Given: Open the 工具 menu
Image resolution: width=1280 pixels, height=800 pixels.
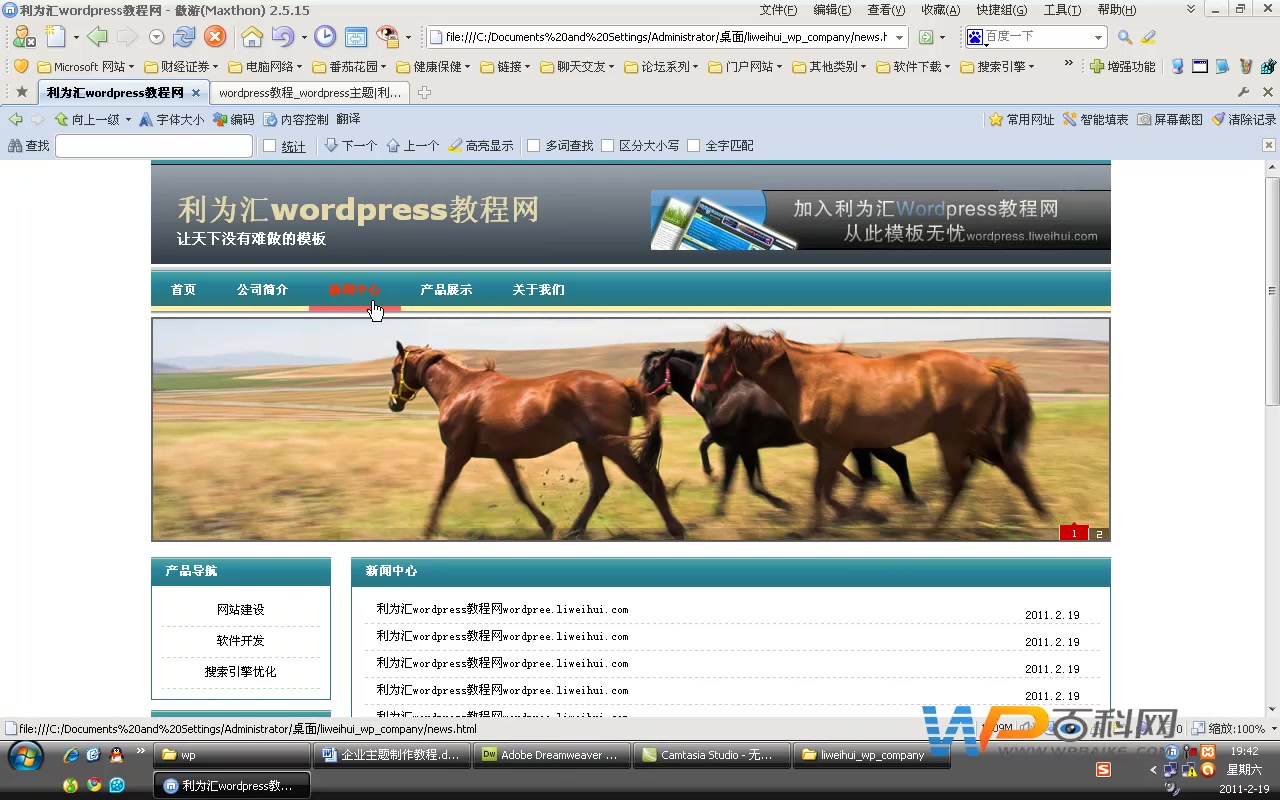Looking at the screenshot, I should pos(1062,10).
